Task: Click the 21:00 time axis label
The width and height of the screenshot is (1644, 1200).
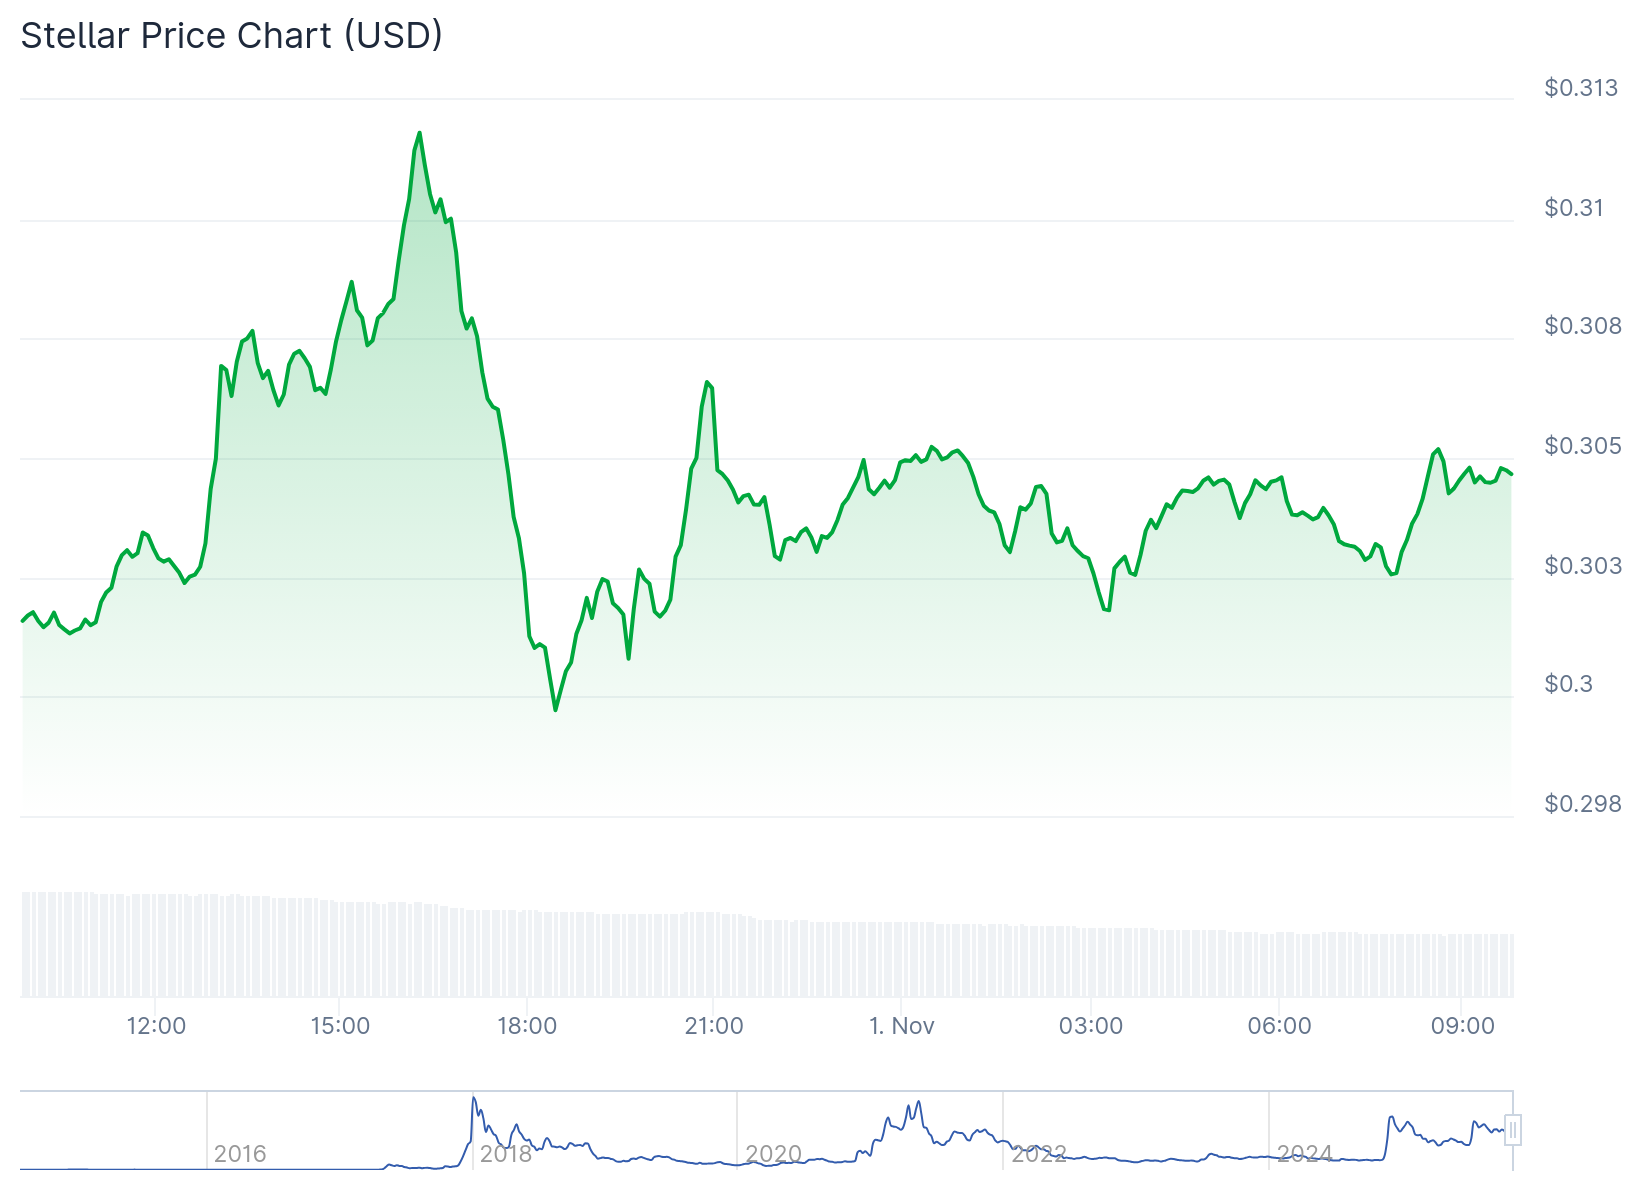Action: point(714,1026)
